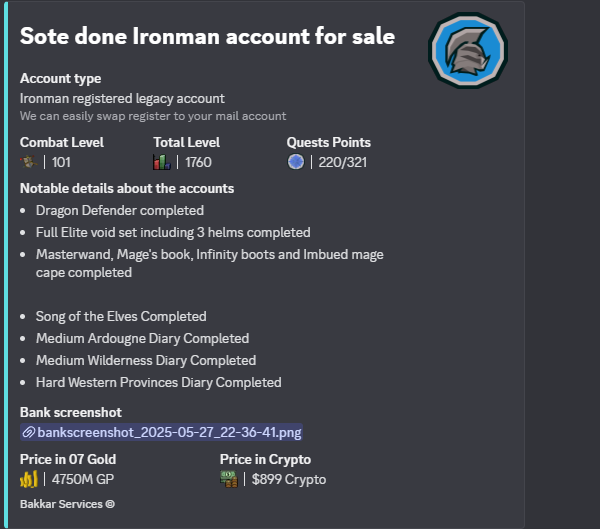
Task: Click the Hard Western Provinces Diary line
Action: coord(158,382)
